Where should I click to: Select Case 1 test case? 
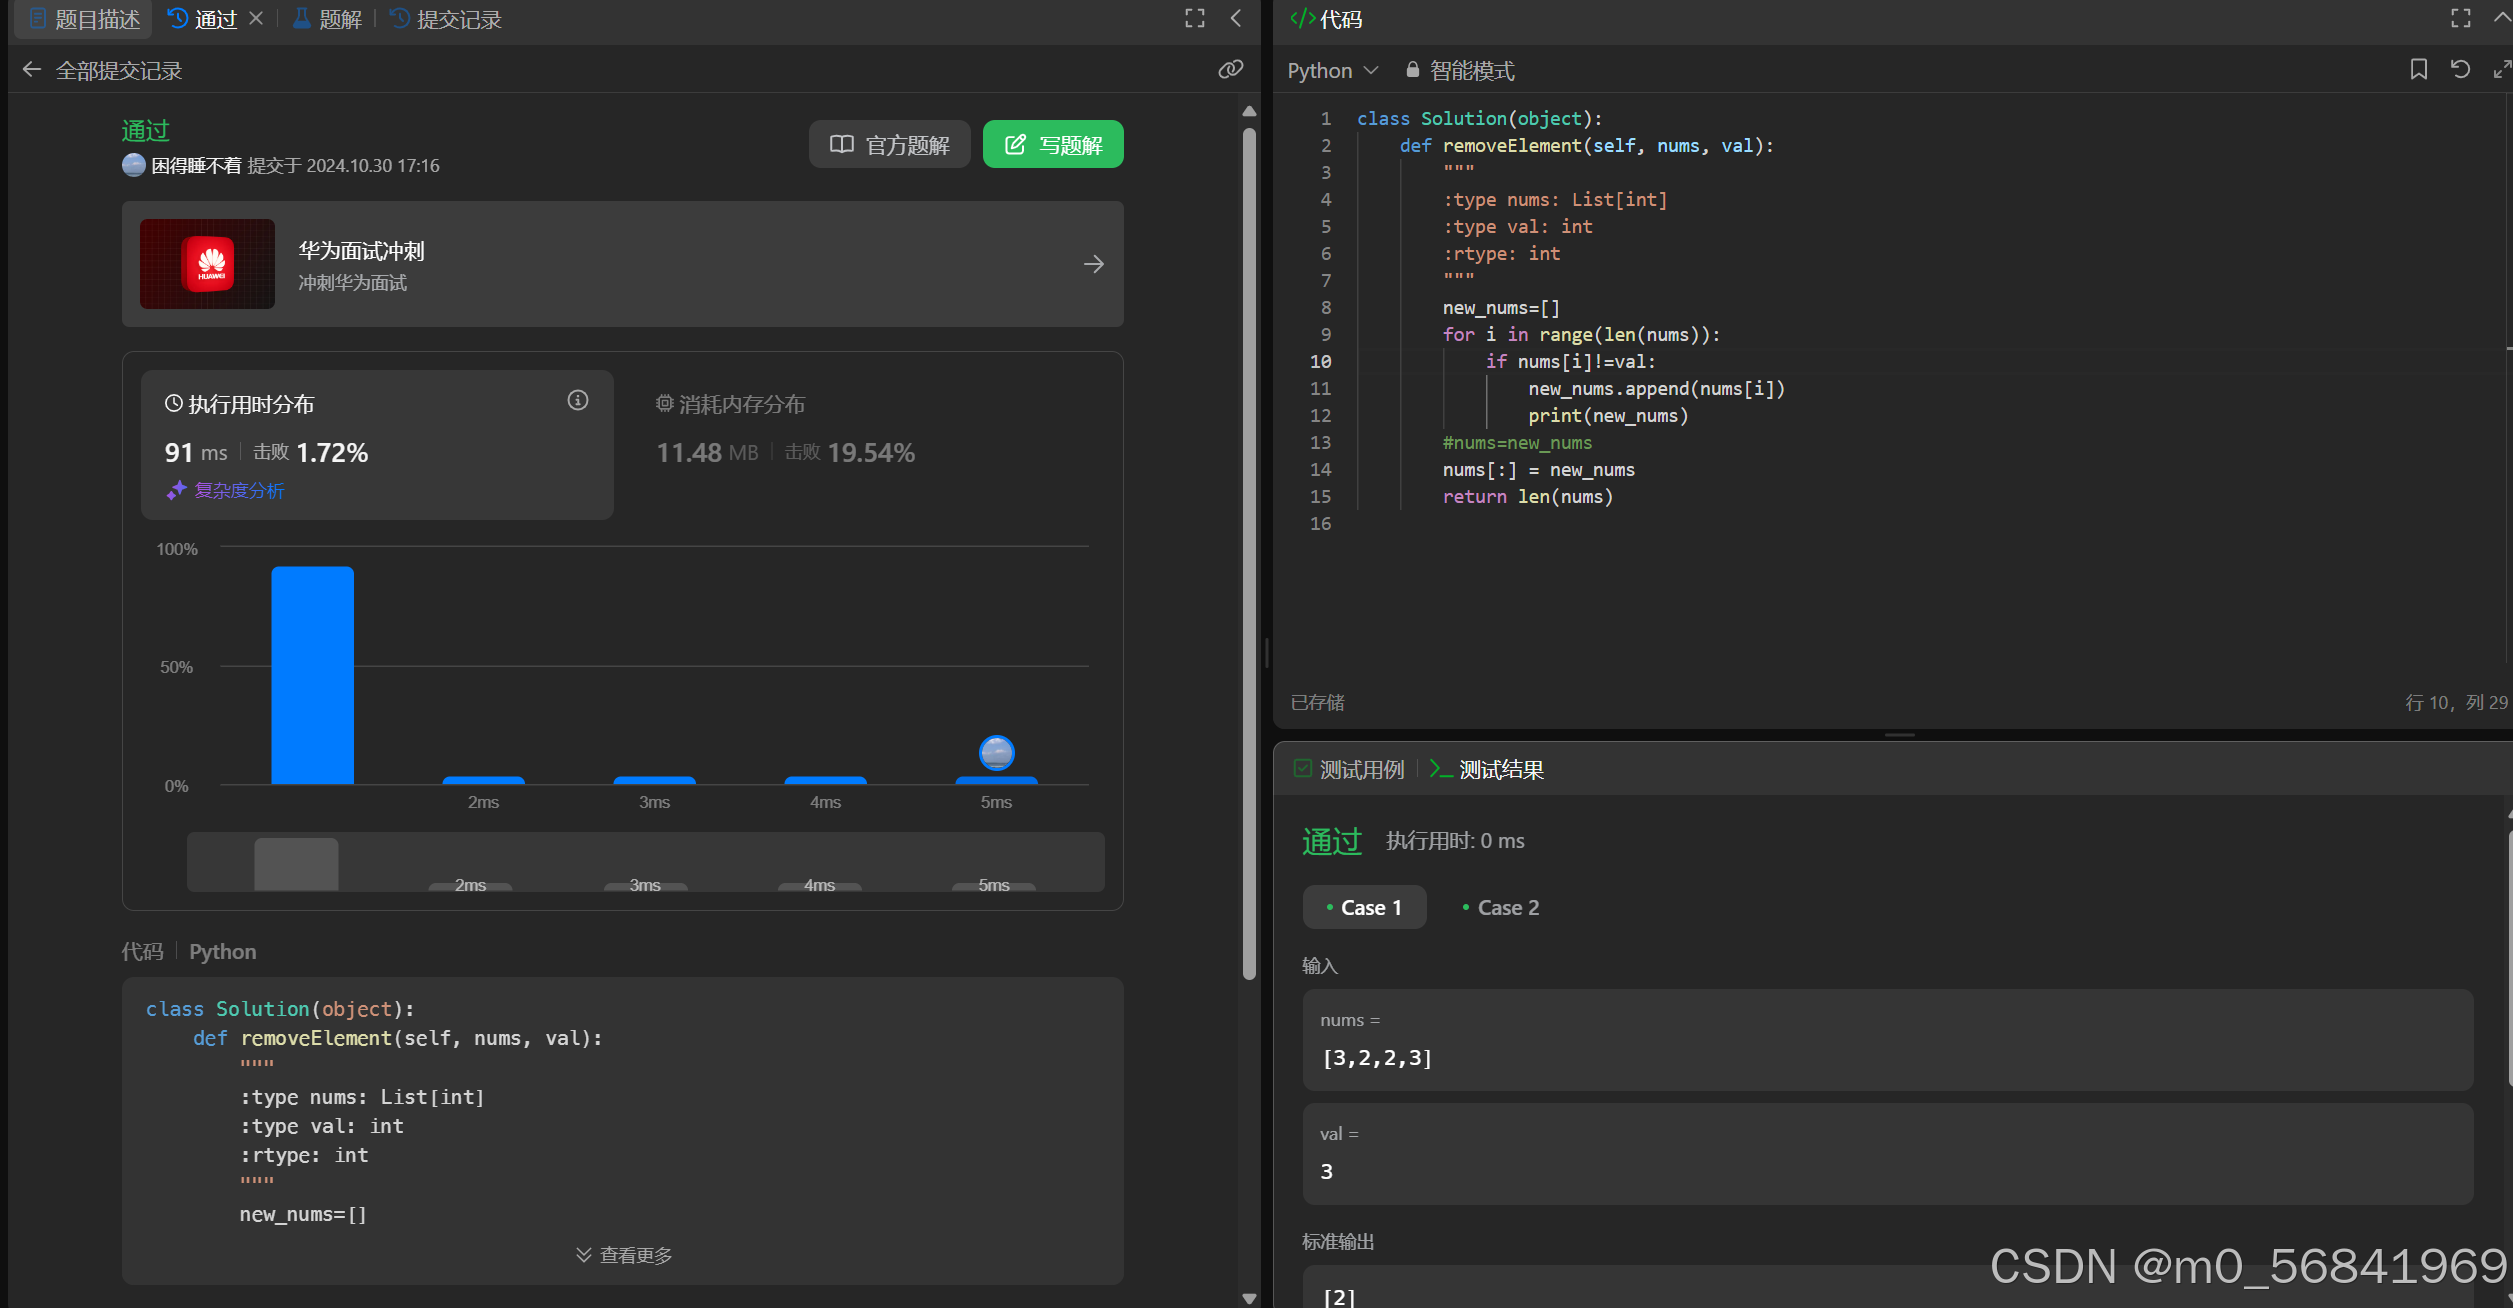point(1364,908)
